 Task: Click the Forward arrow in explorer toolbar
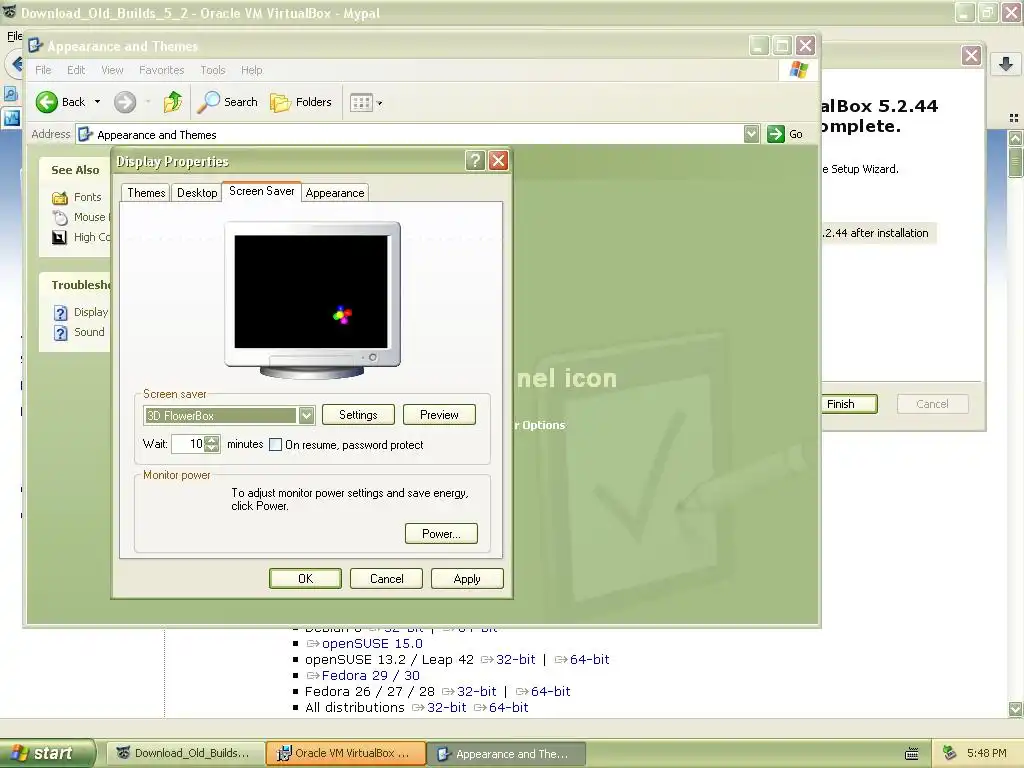click(125, 102)
